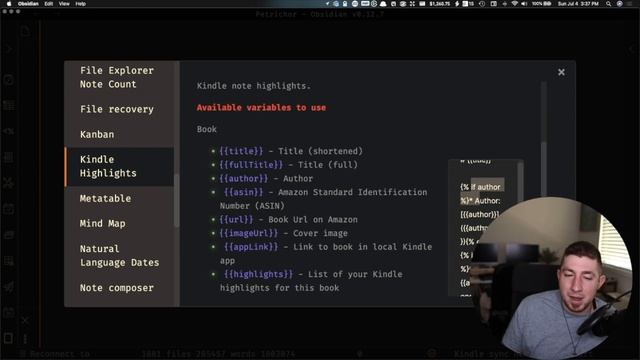Click the {{author}} variable text

click(244, 179)
